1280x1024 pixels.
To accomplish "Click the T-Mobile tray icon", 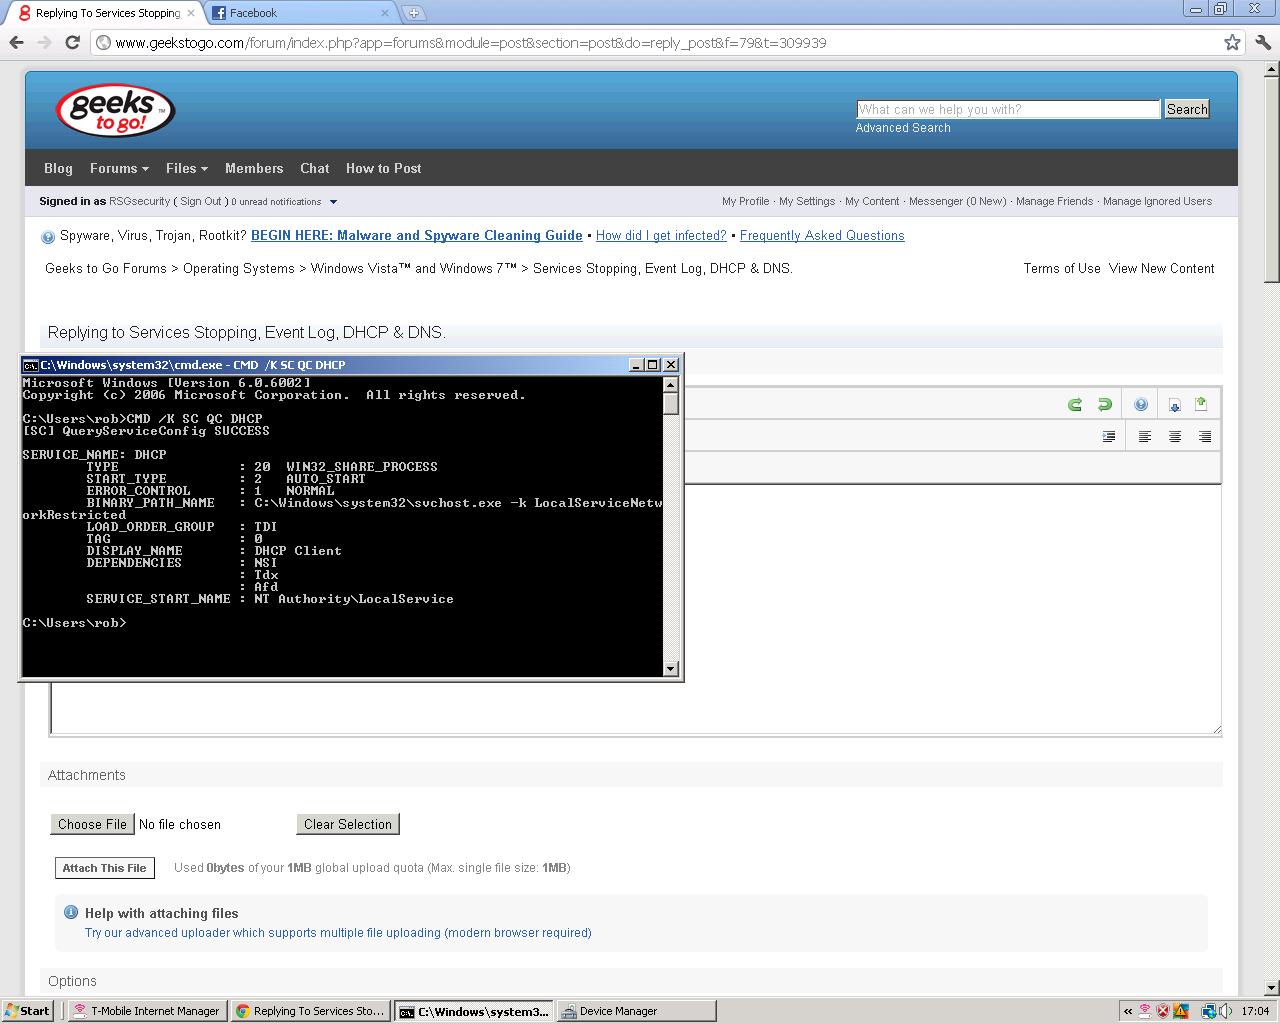I will pos(1145,1011).
